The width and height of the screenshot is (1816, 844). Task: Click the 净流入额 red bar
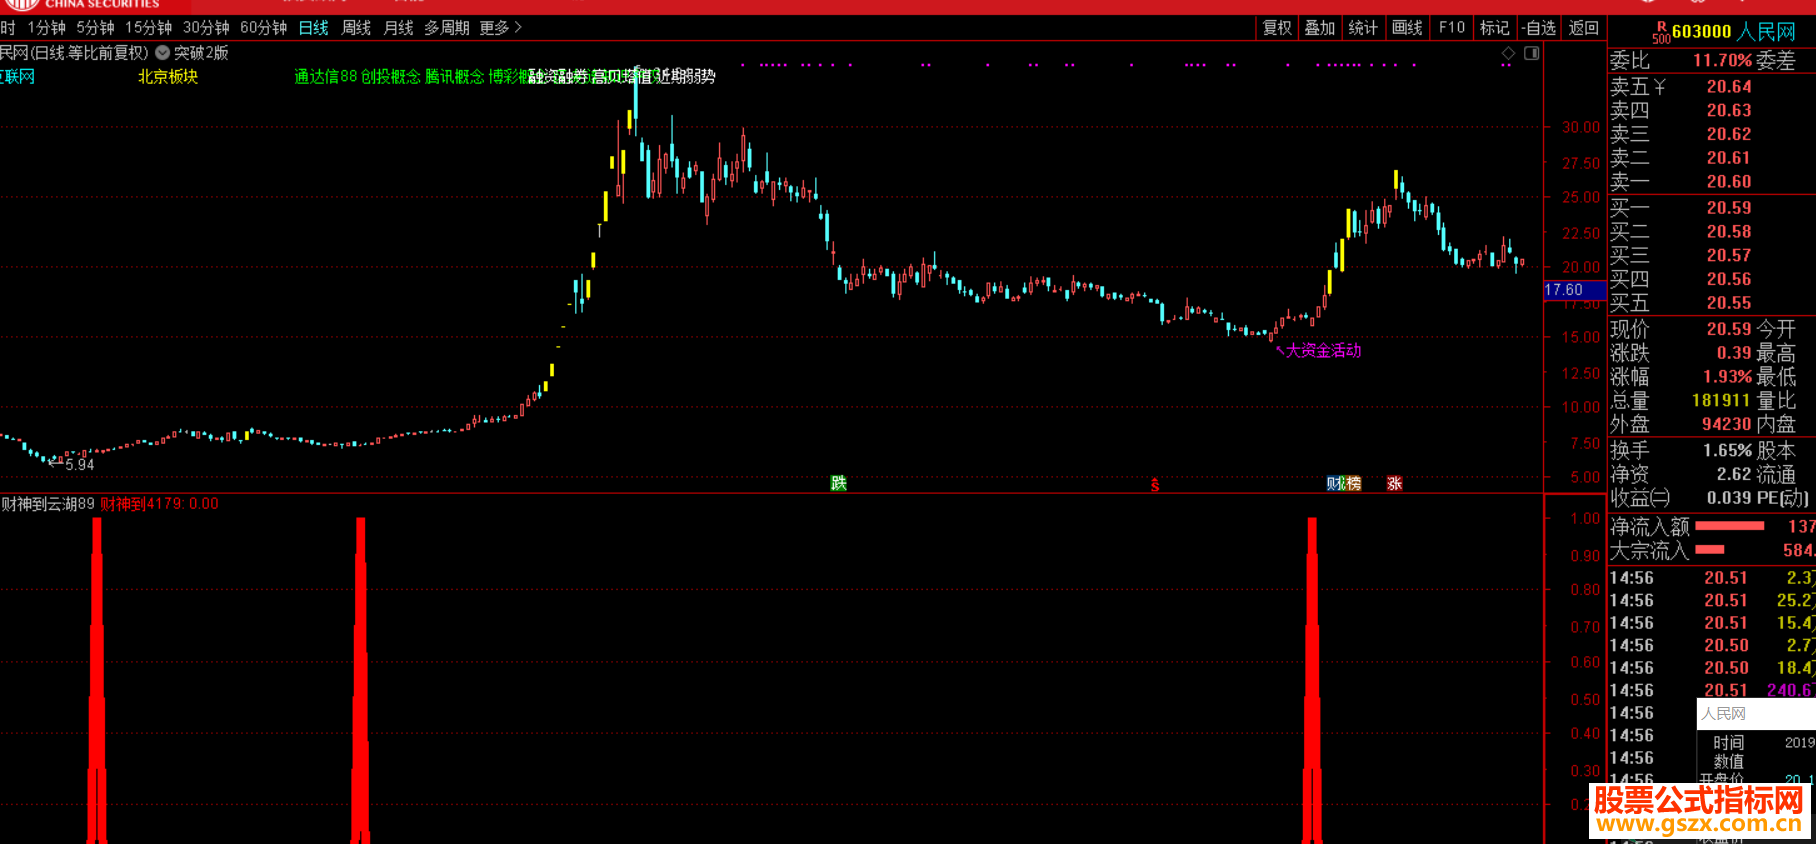coord(1730,526)
